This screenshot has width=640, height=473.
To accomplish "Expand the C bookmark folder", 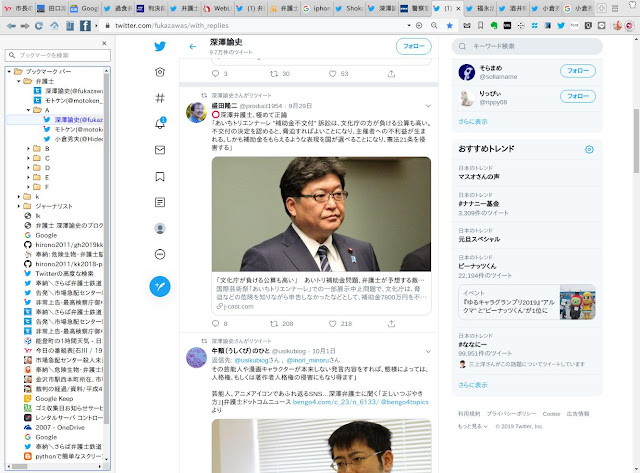I will click(28, 158).
